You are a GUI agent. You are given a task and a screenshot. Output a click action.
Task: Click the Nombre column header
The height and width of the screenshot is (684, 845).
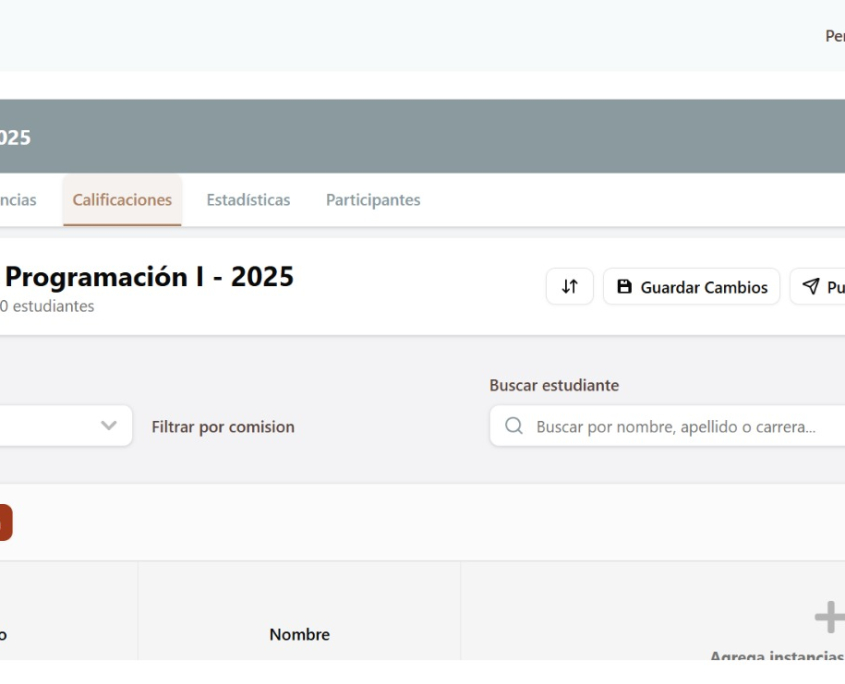tap(299, 634)
